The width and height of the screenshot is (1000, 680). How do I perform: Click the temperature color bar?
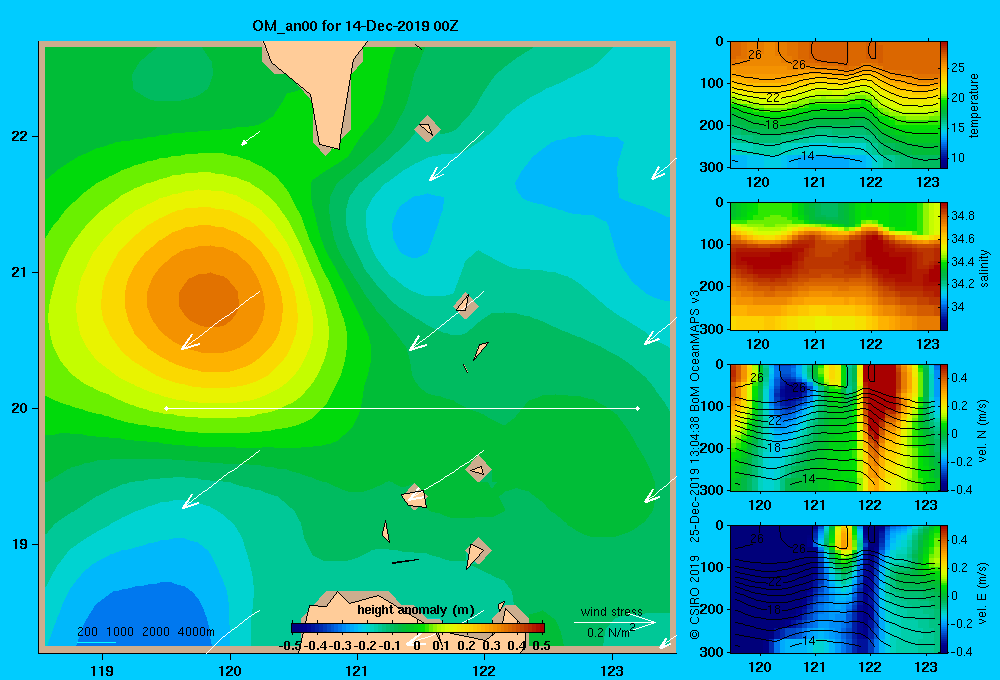(944, 105)
